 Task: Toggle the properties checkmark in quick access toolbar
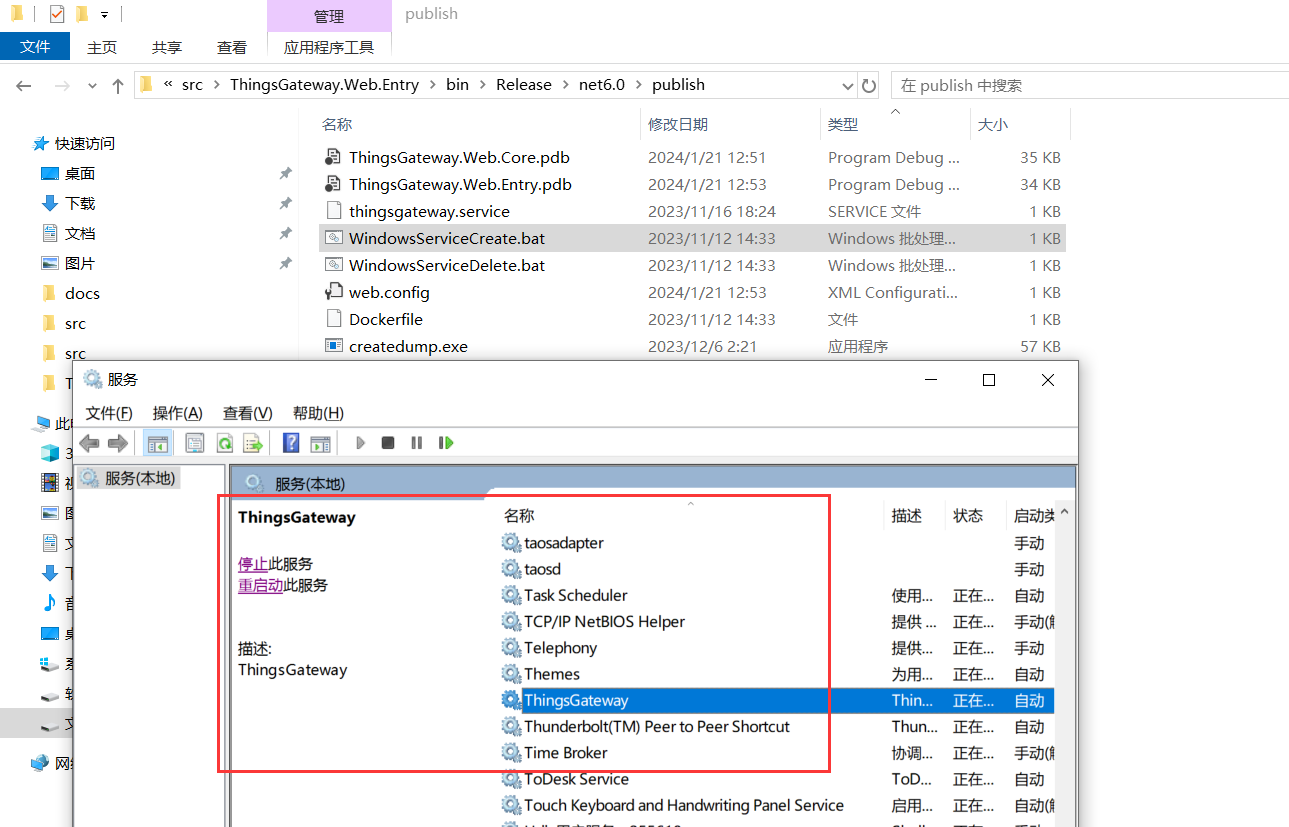56,14
